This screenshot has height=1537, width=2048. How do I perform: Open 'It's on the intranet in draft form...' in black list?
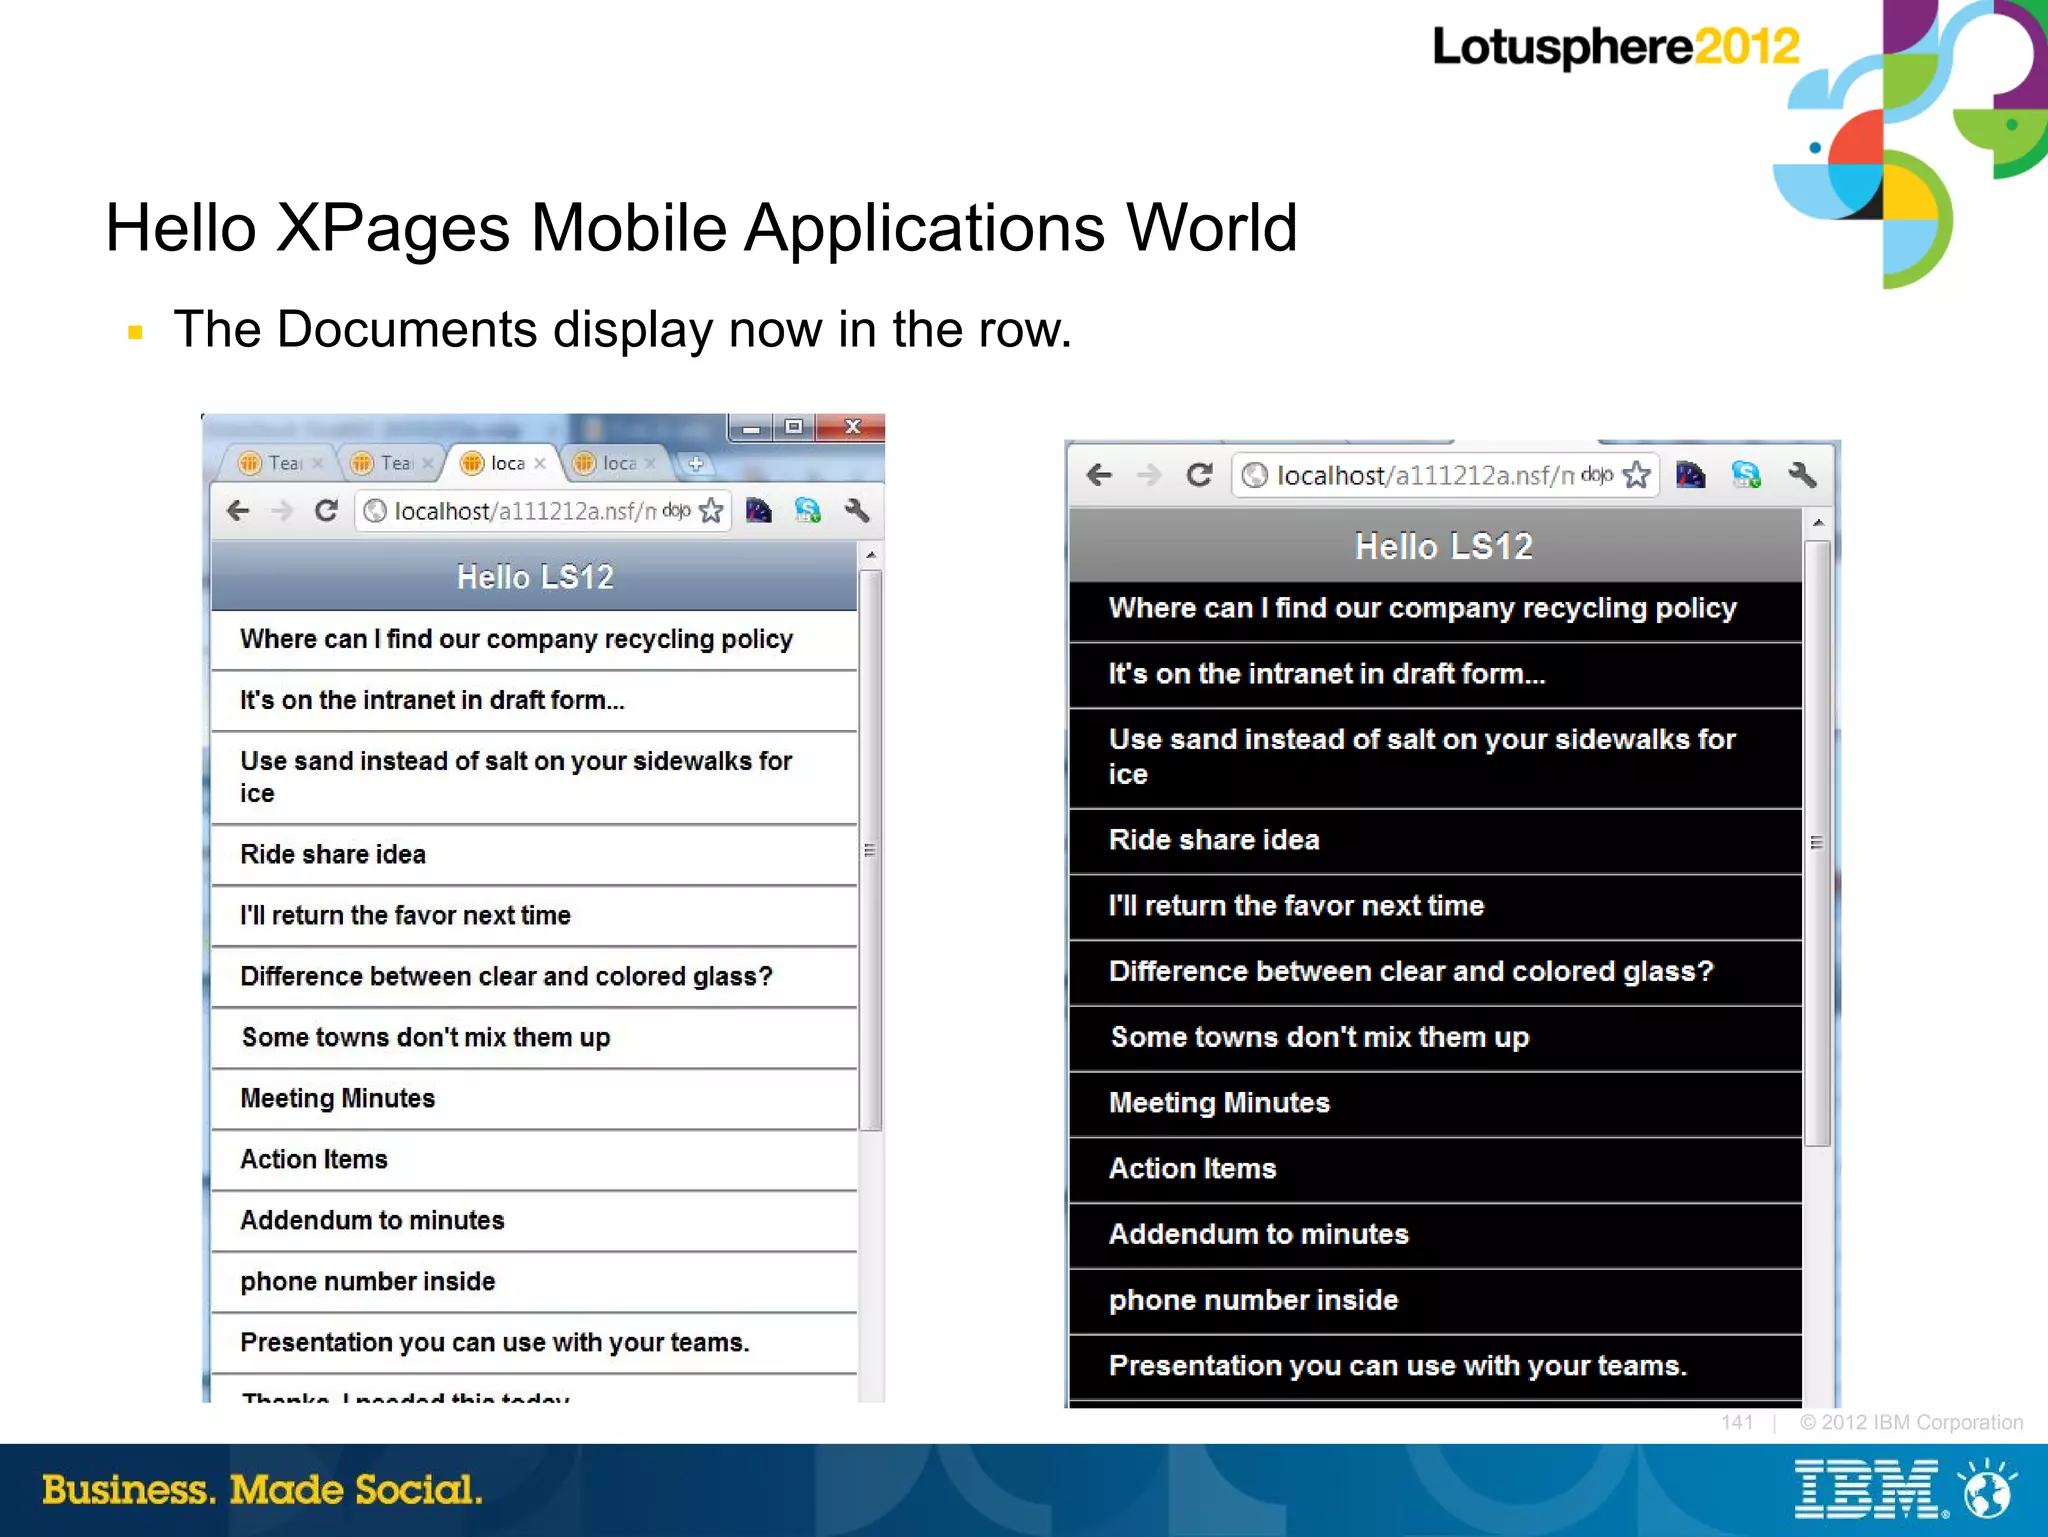pos(1435,675)
